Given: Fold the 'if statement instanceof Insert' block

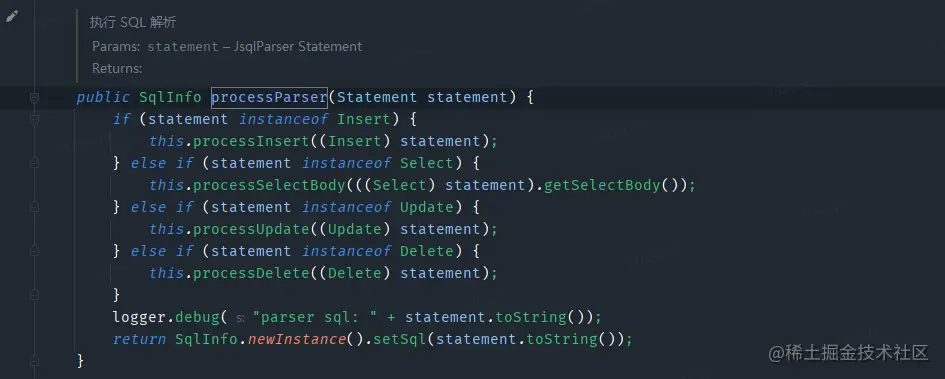Looking at the screenshot, I should pyautogui.click(x=34, y=119).
